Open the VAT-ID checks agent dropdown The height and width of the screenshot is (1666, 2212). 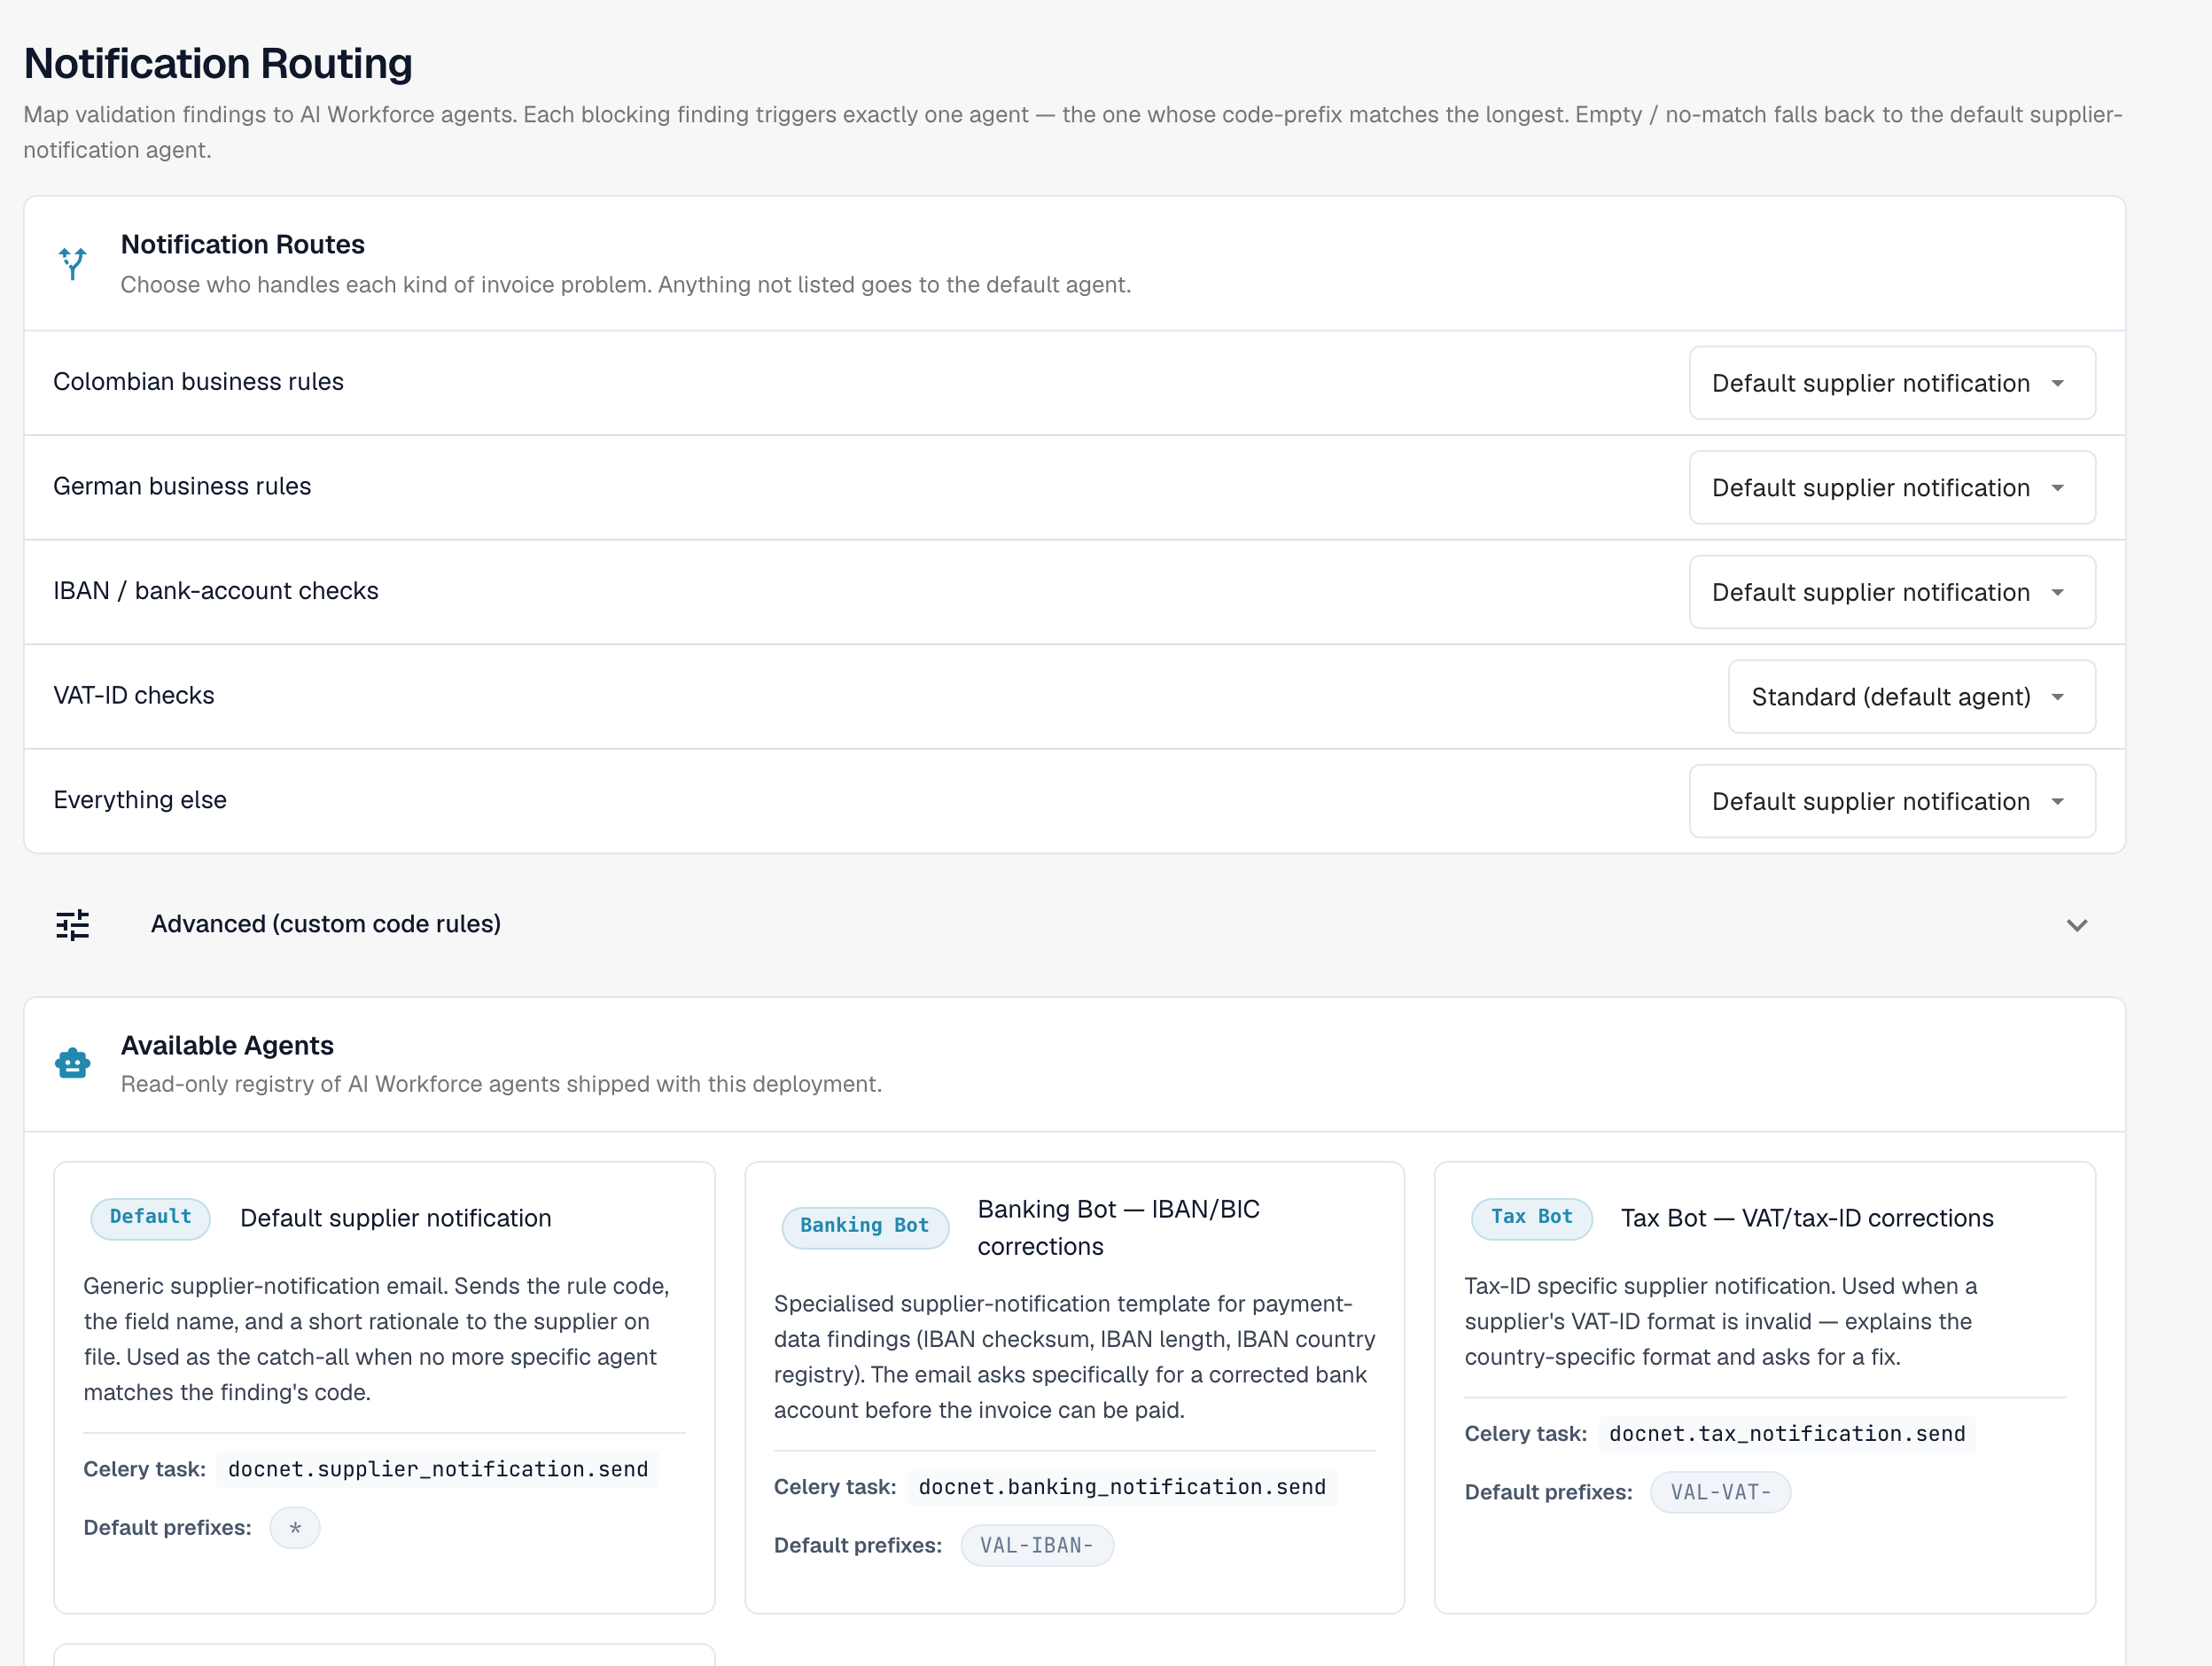click(1911, 697)
